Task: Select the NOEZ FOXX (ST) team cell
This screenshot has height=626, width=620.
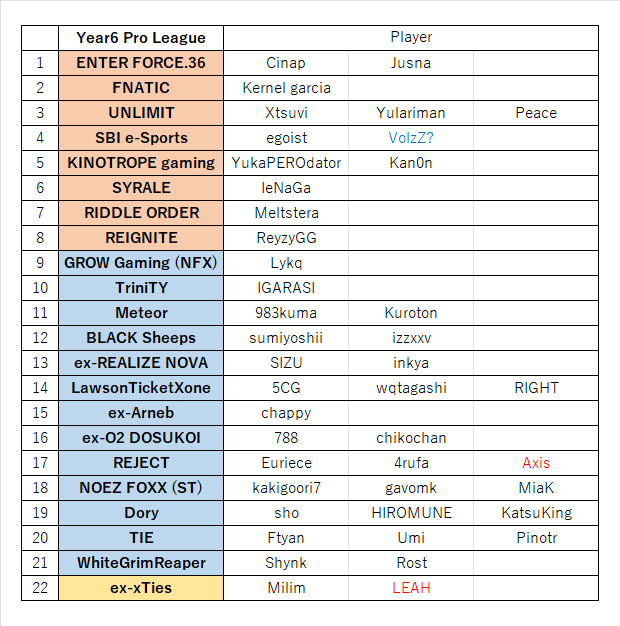Action: click(141, 488)
